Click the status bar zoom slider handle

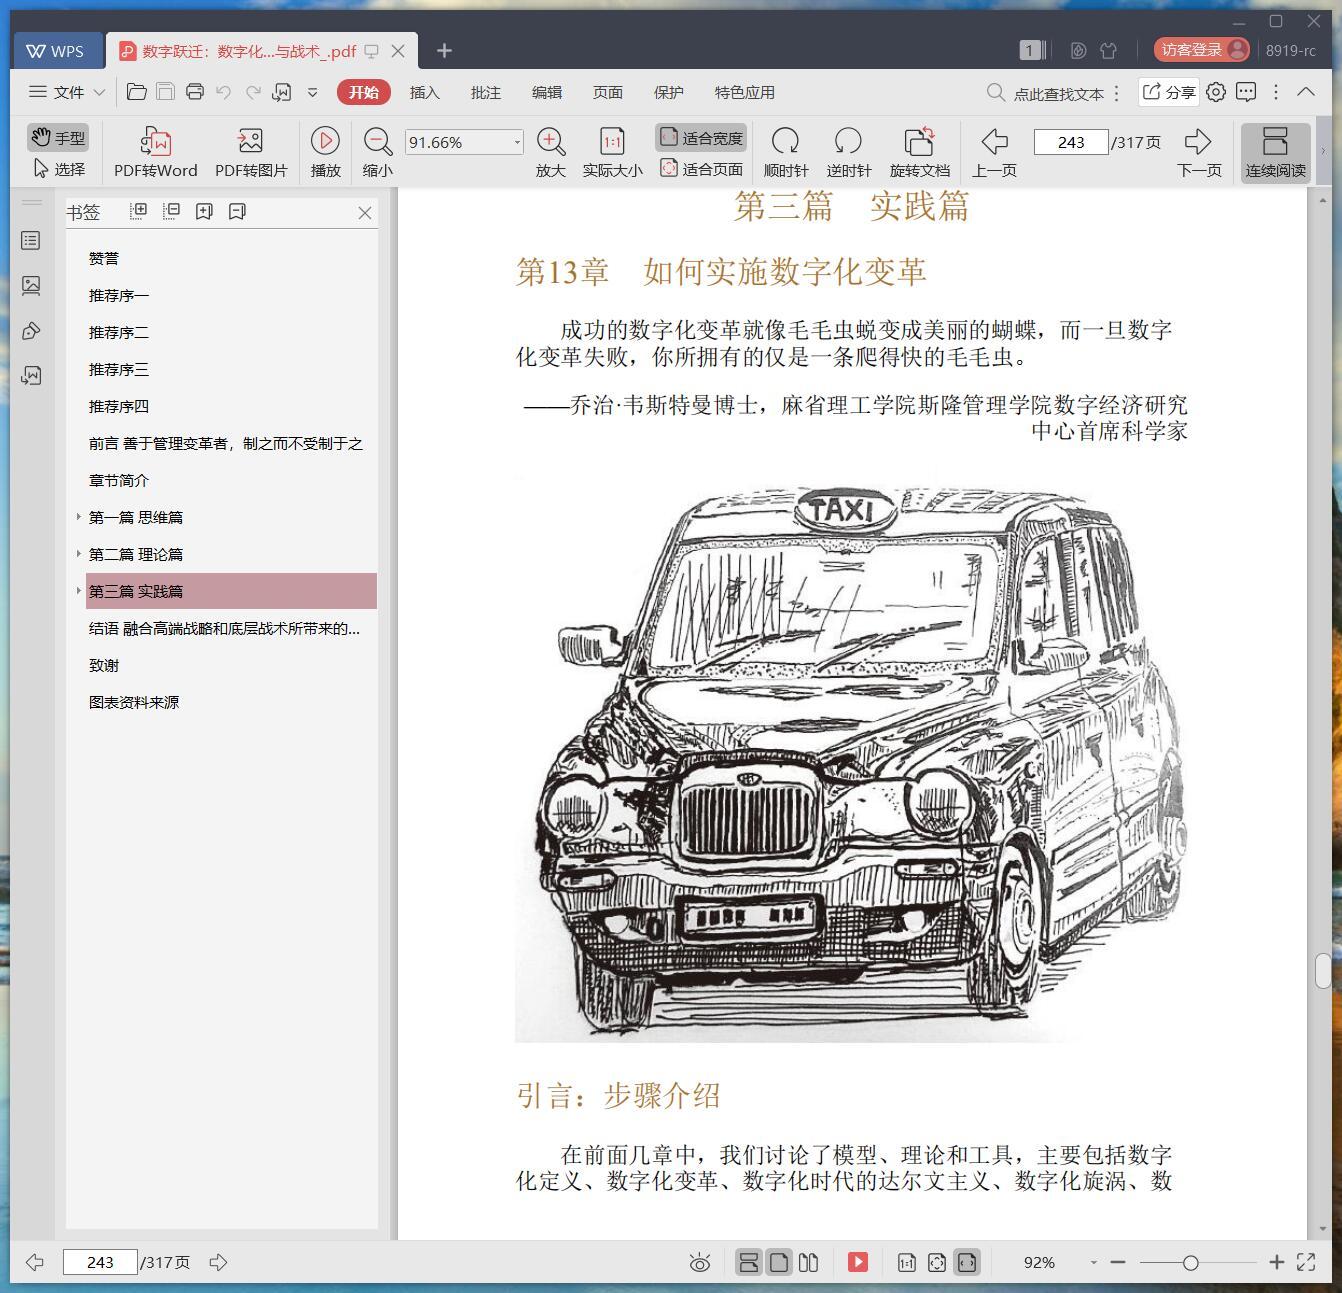click(x=1190, y=1263)
